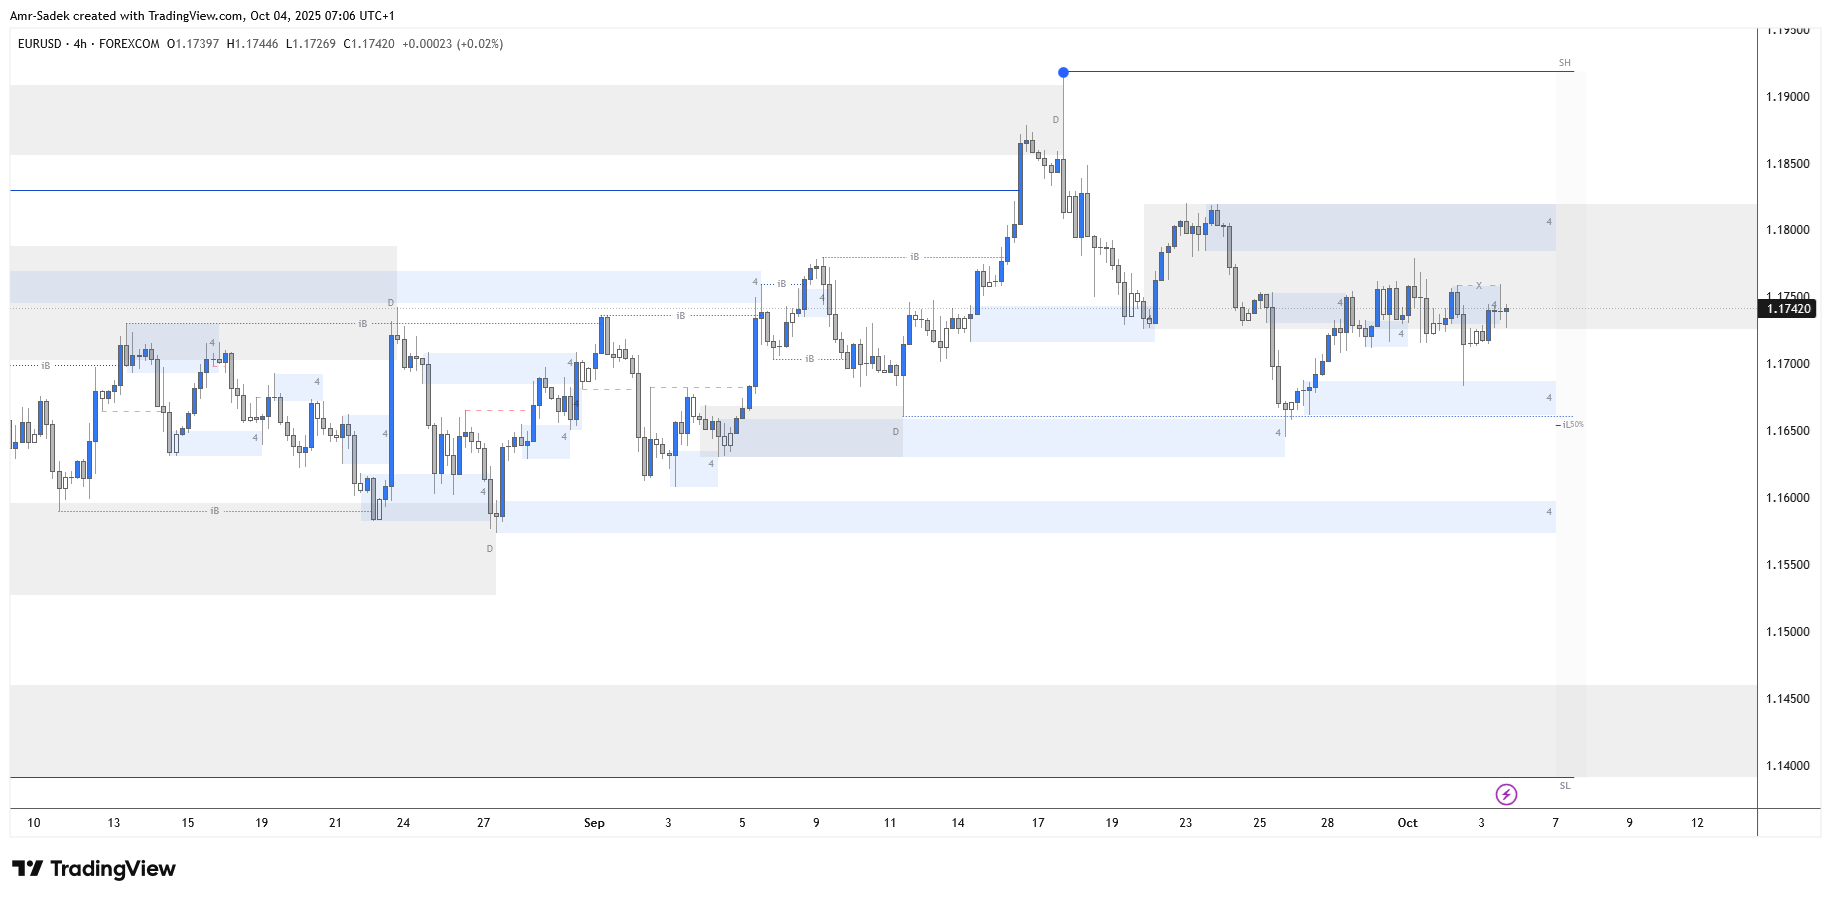Click the 17 date label on the time axis
1831x899 pixels.
tap(1038, 823)
